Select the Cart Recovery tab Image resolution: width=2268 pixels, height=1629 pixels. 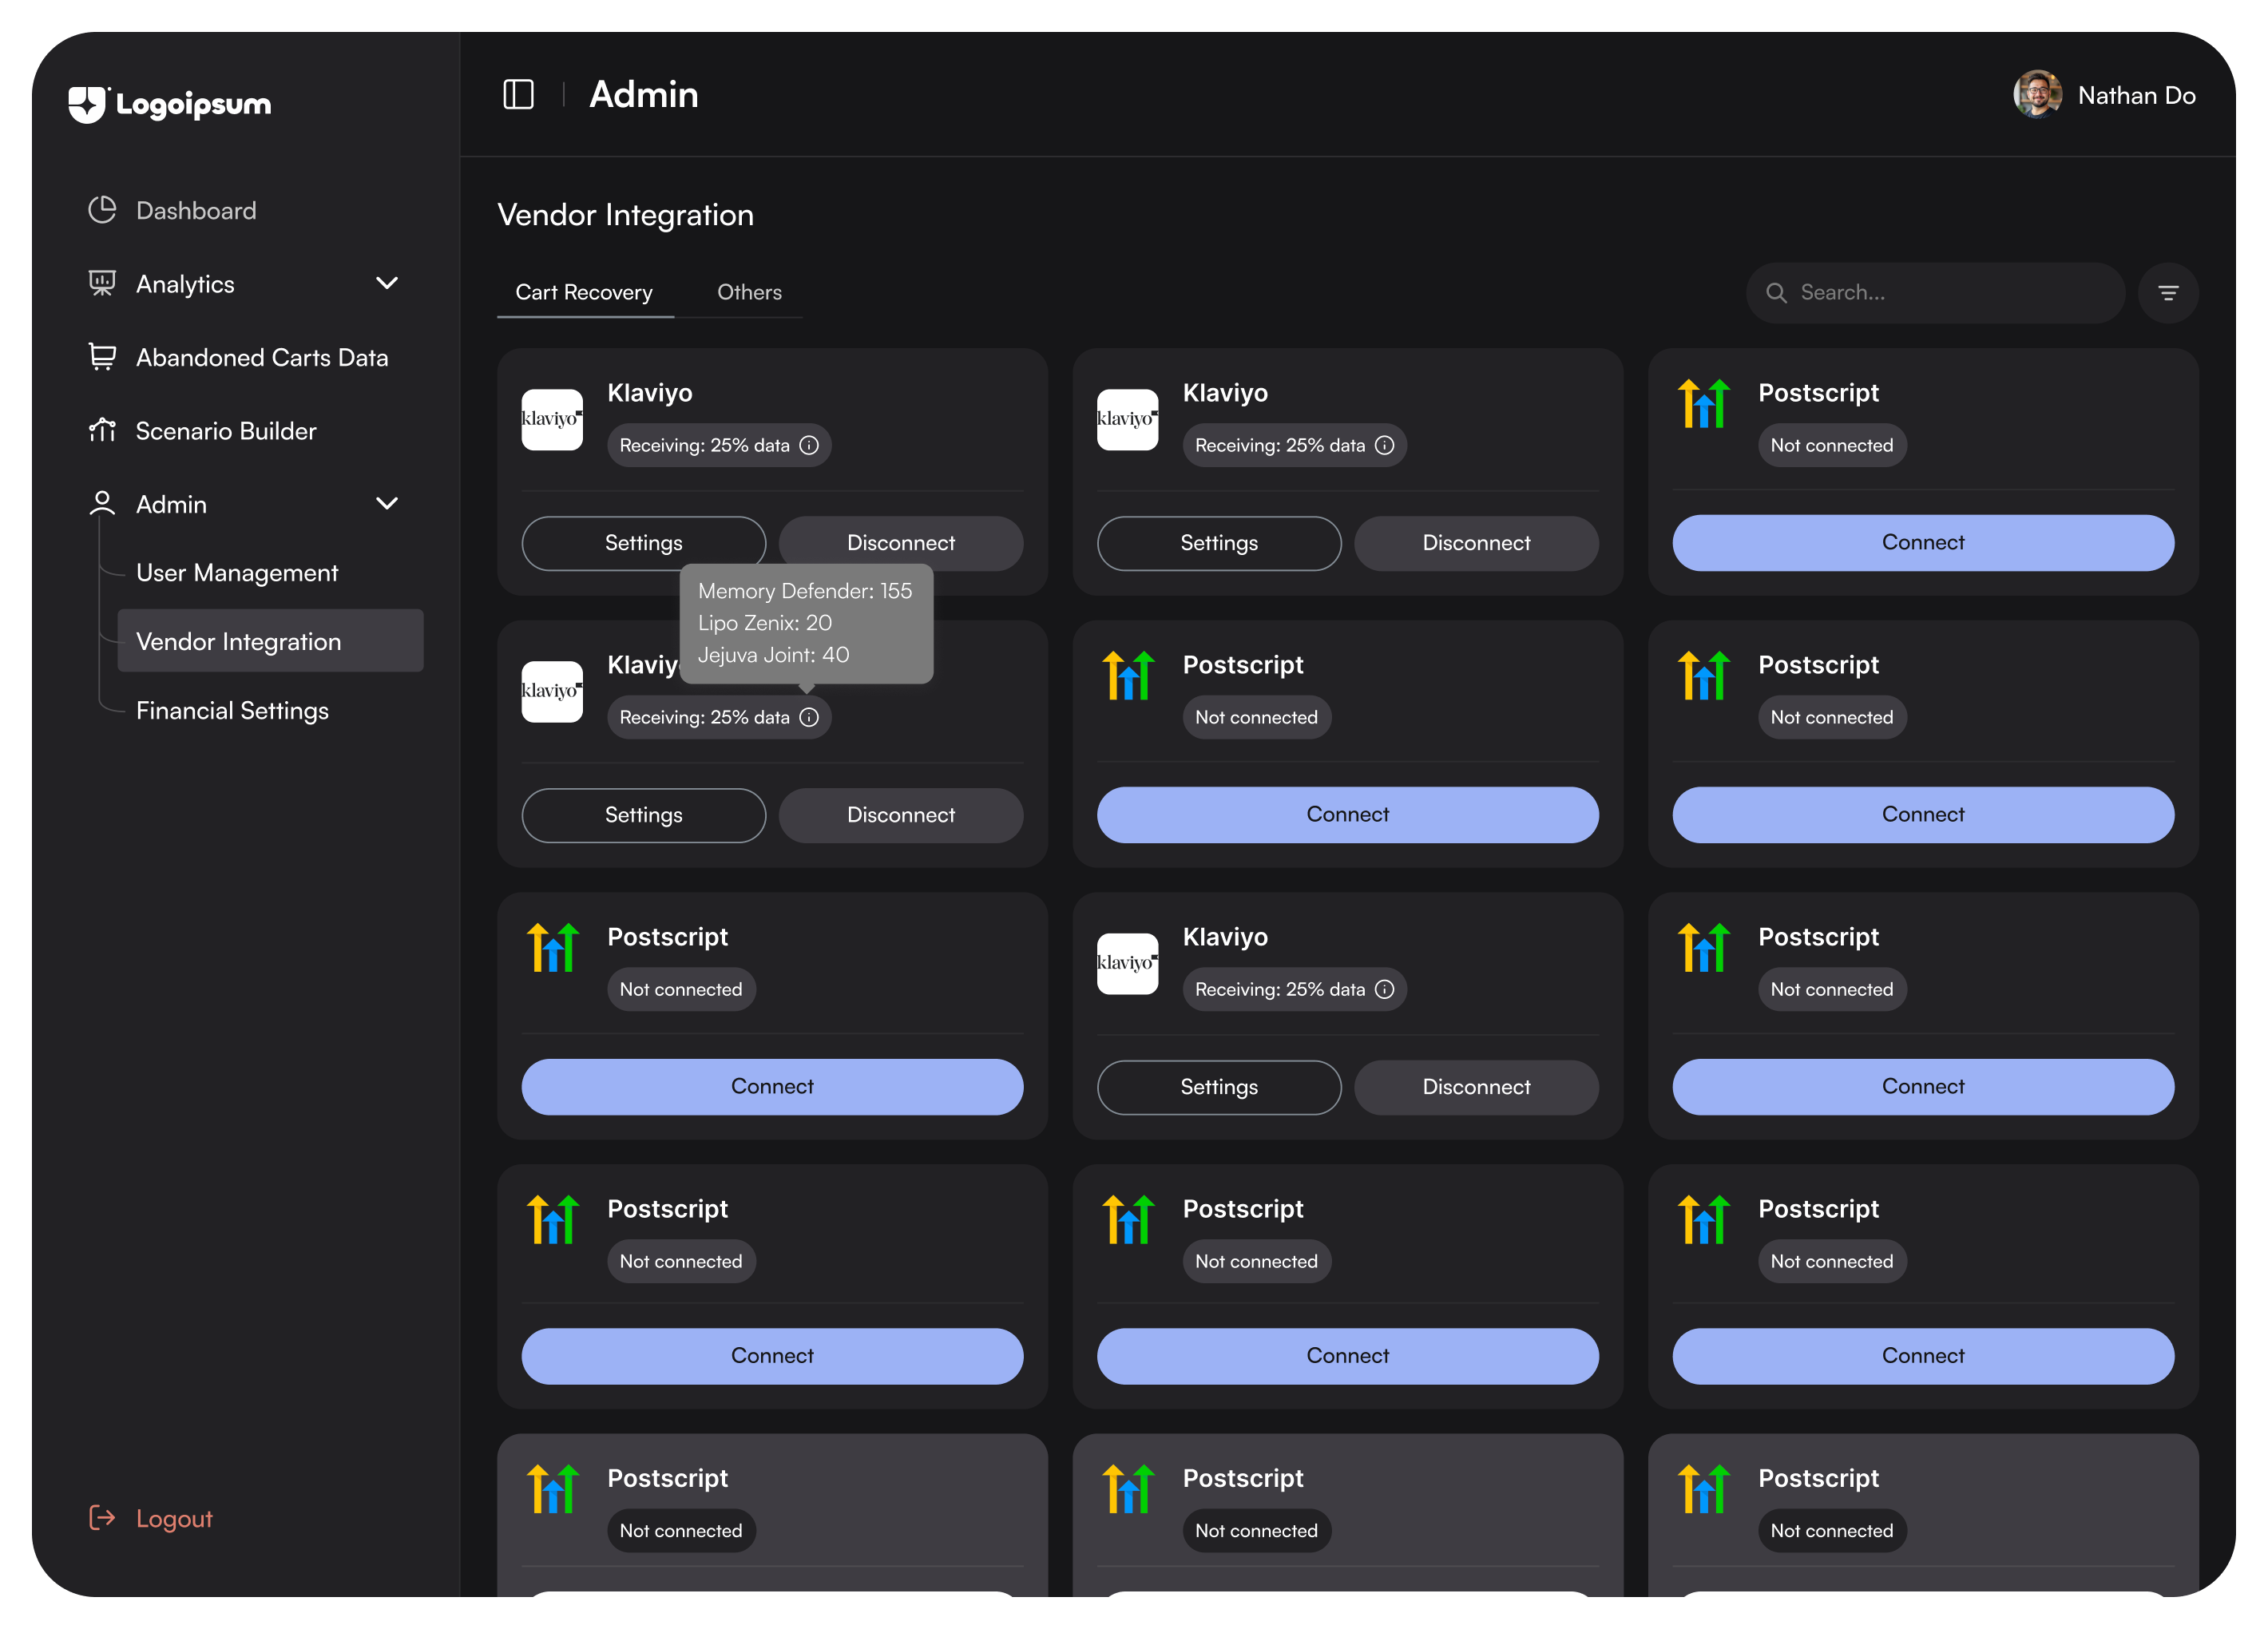(x=584, y=292)
